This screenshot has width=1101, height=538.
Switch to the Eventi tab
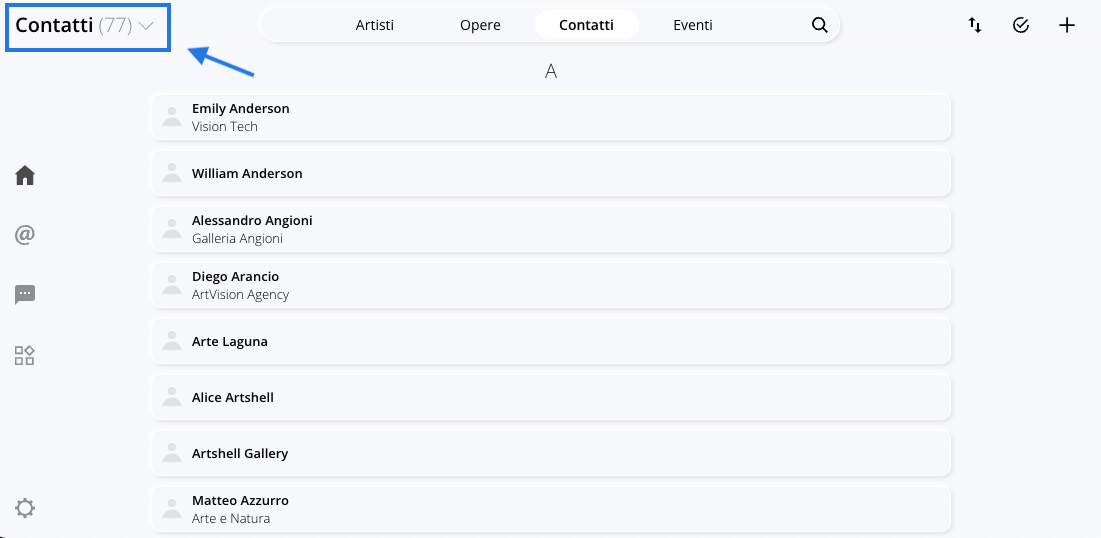[x=693, y=25]
